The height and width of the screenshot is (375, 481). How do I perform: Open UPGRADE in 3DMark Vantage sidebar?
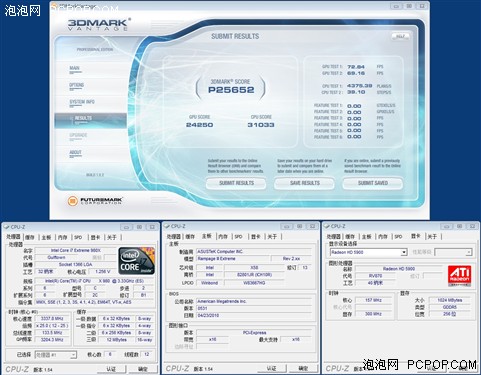point(78,135)
